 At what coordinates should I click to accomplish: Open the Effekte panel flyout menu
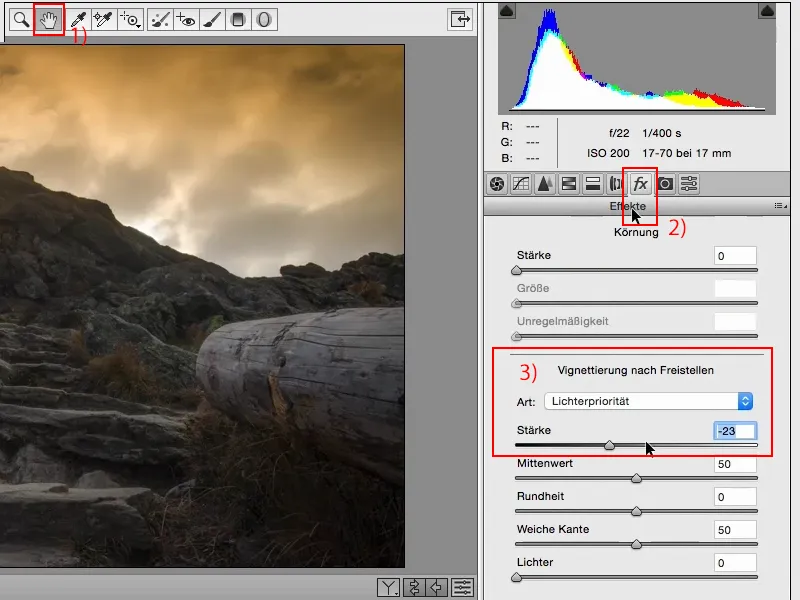(780, 206)
